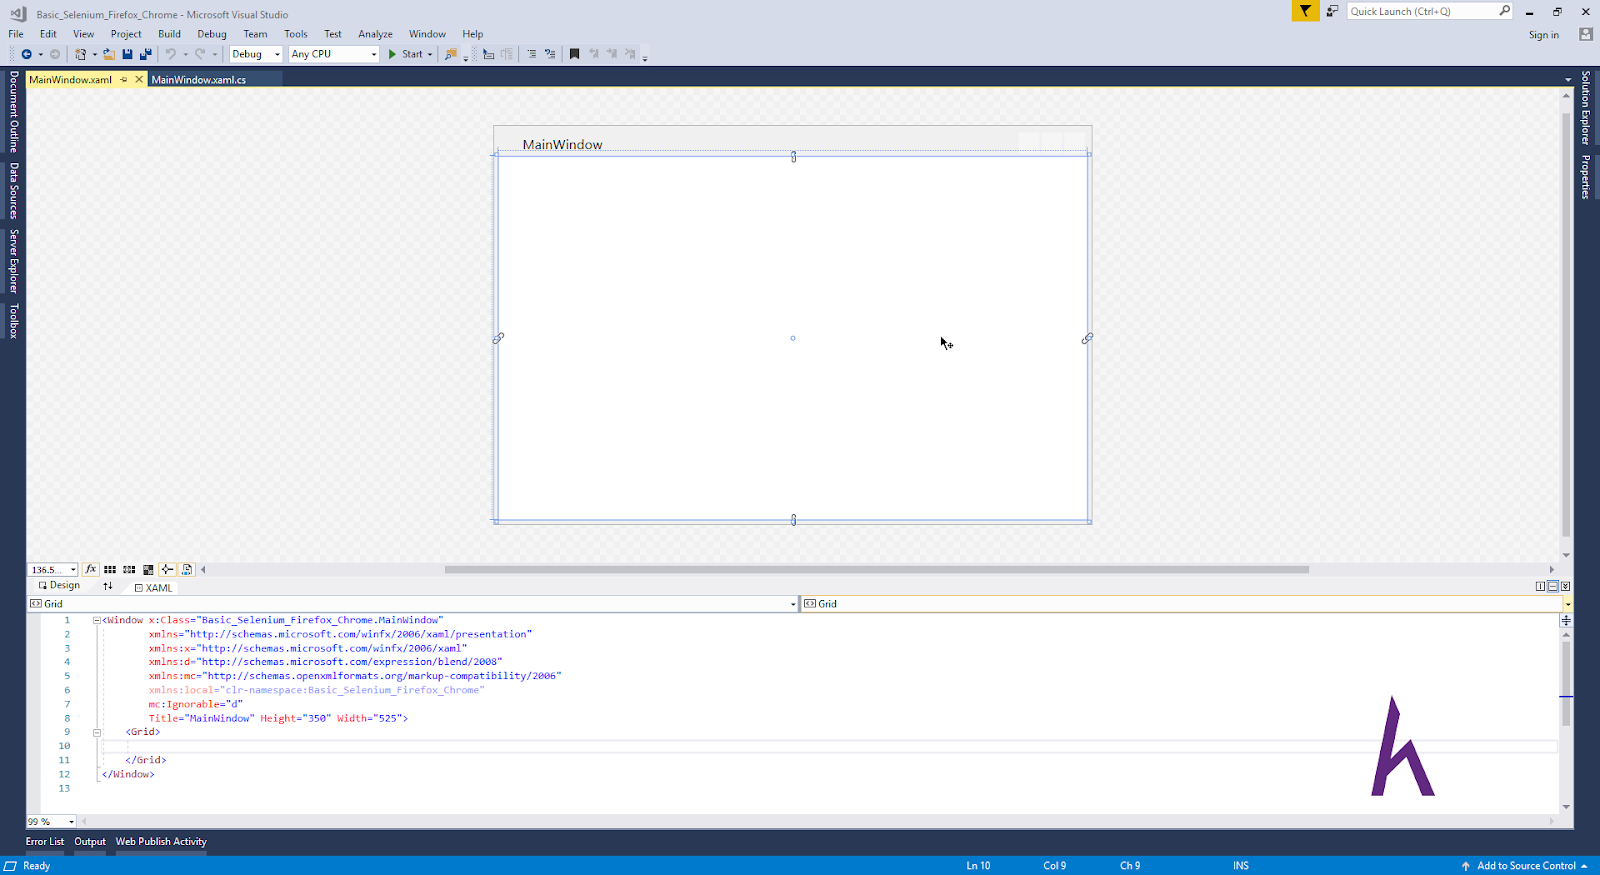Toggle the artboard background button

click(x=148, y=569)
